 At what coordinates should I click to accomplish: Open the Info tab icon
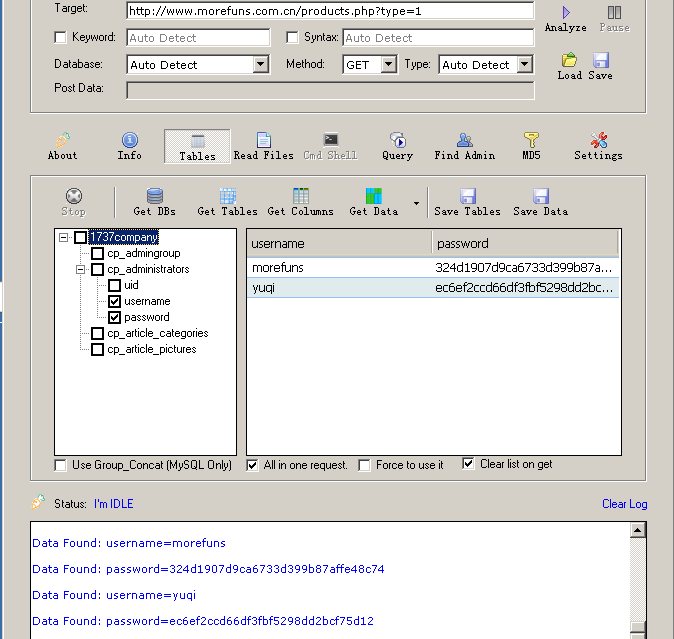pyautogui.click(x=130, y=140)
